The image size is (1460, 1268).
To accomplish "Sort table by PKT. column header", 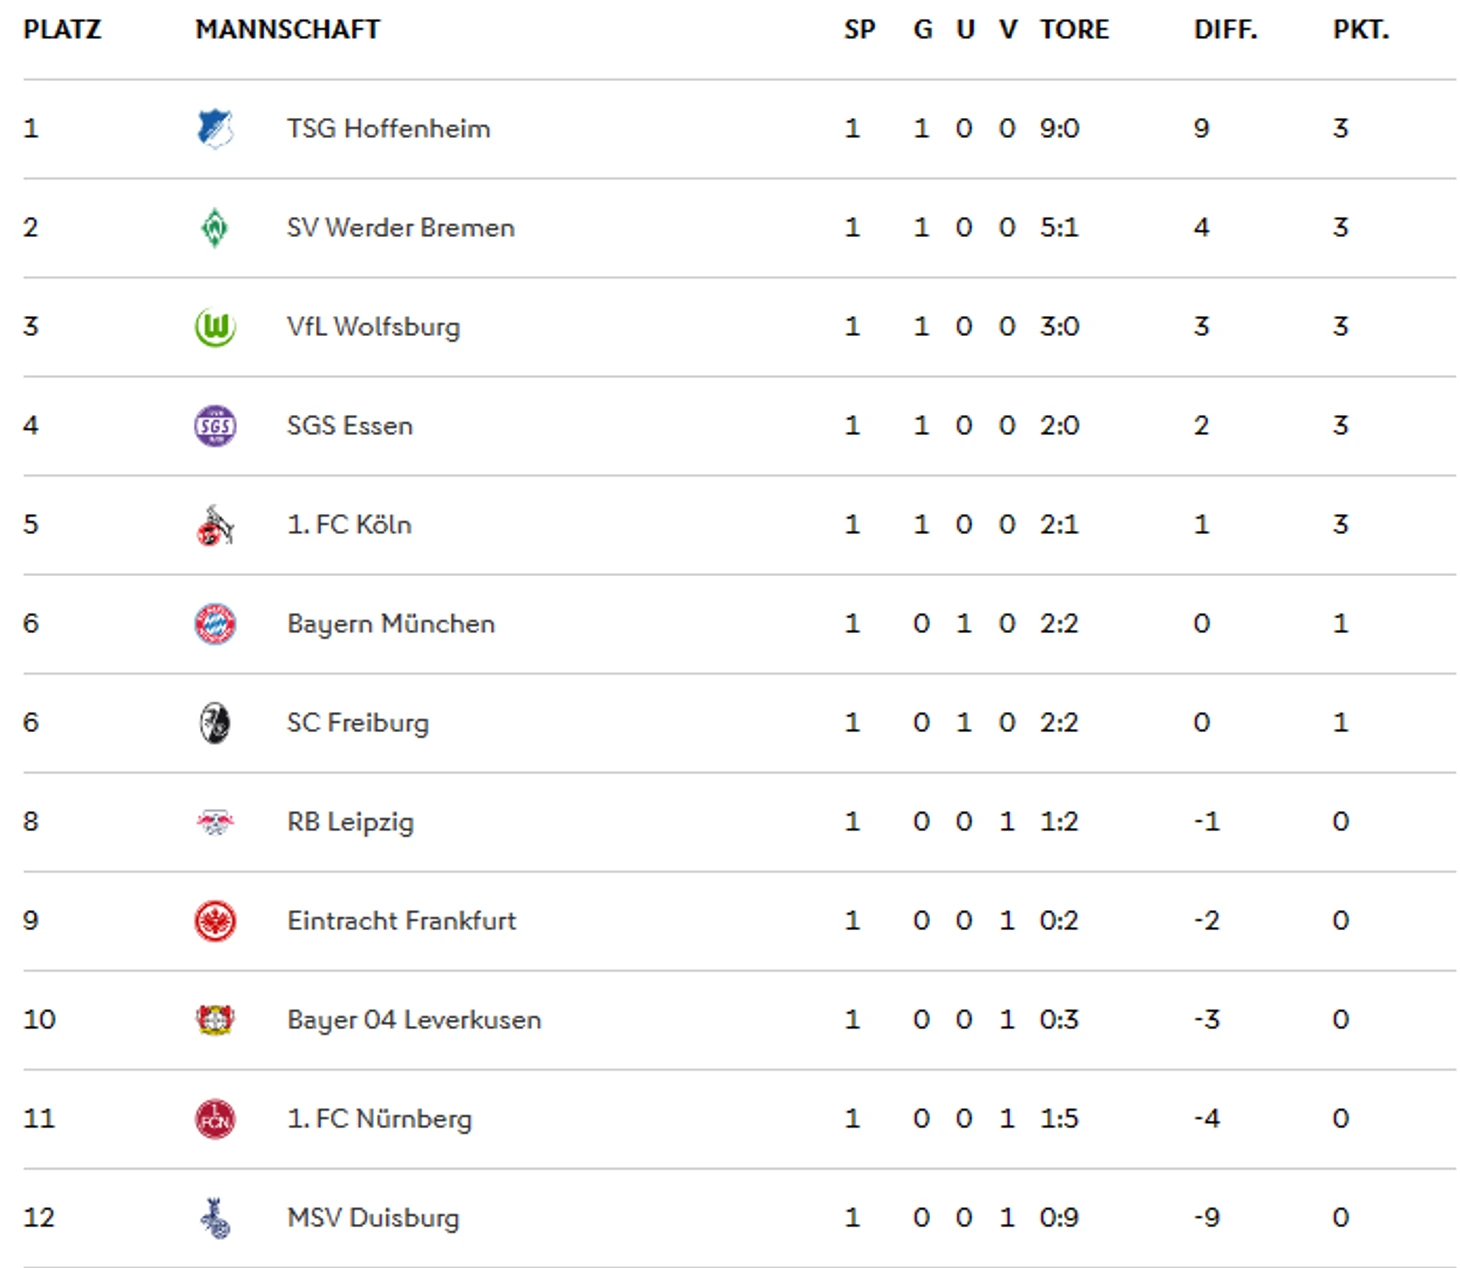I will [1361, 30].
